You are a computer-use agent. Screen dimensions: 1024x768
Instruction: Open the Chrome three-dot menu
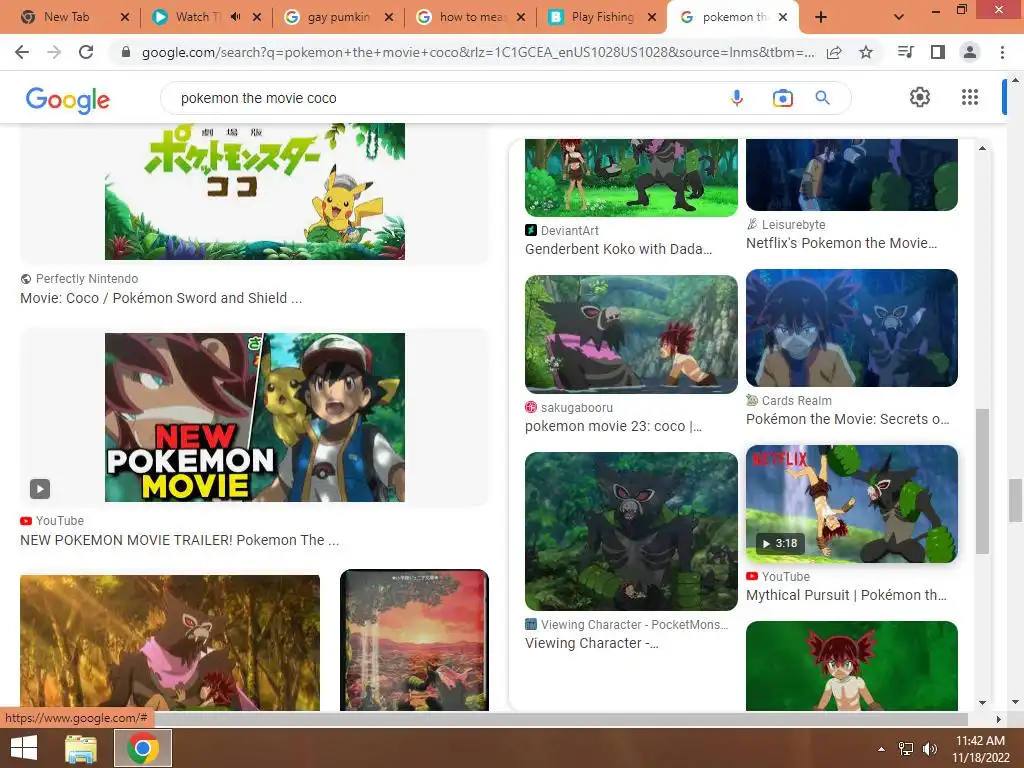1002,52
